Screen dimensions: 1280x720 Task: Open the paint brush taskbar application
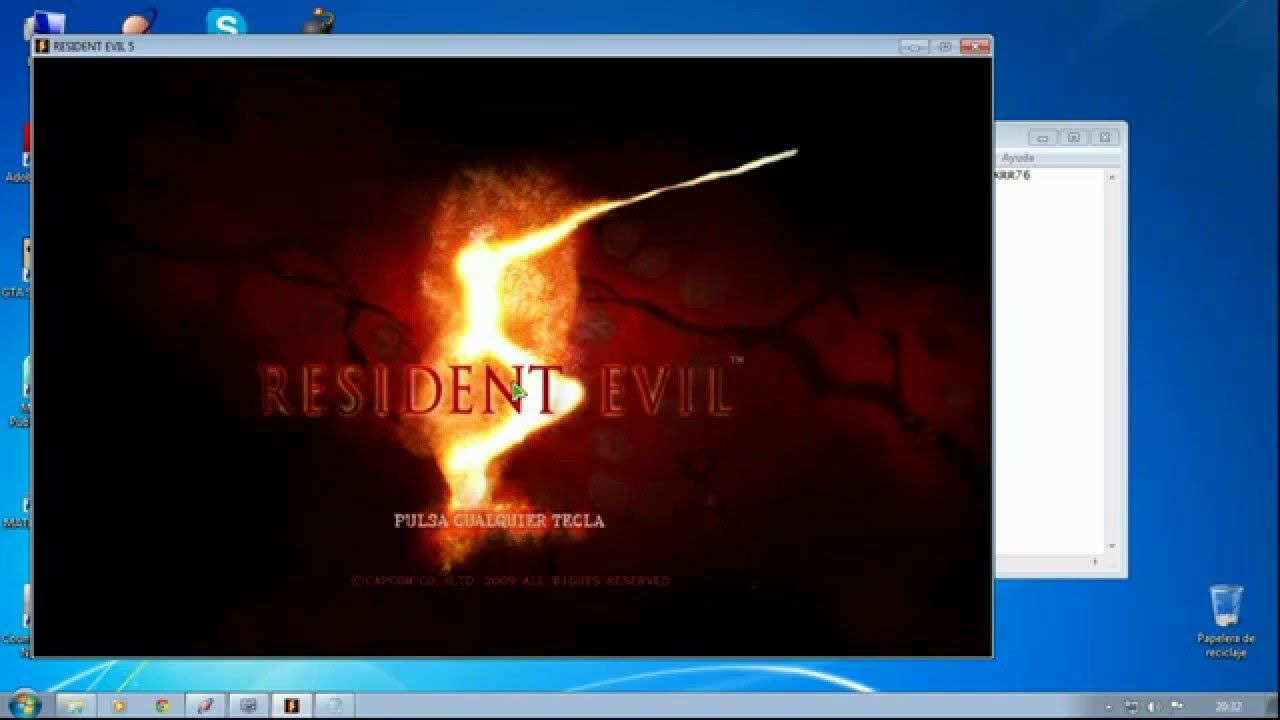coord(205,705)
